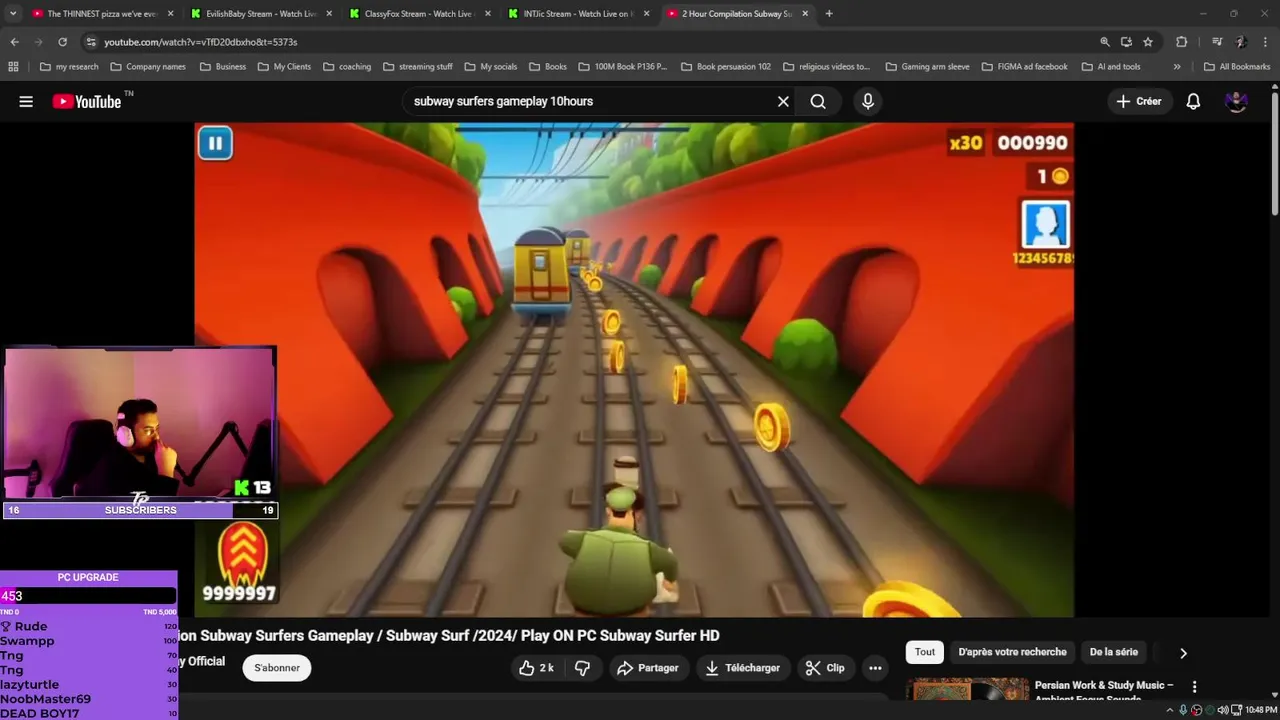Open options for Persian Work & Study Music

[1194, 687]
